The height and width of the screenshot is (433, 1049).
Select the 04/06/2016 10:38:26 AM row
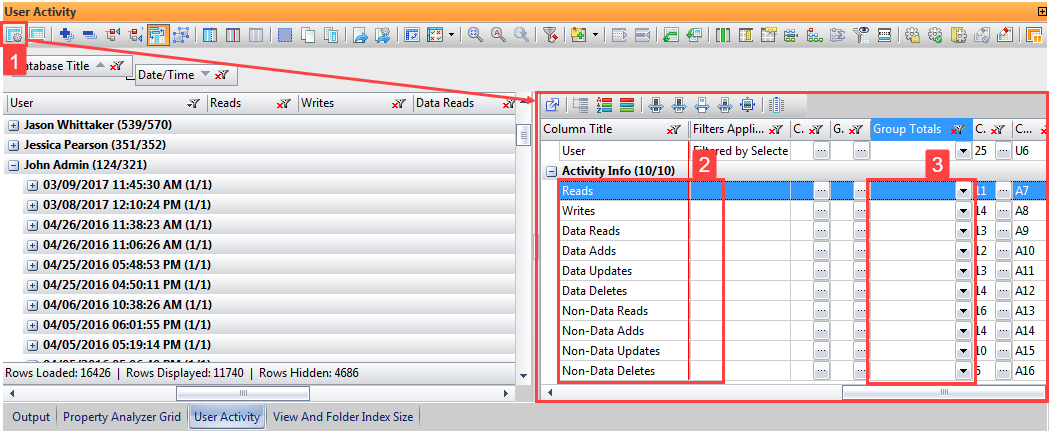pos(127,305)
